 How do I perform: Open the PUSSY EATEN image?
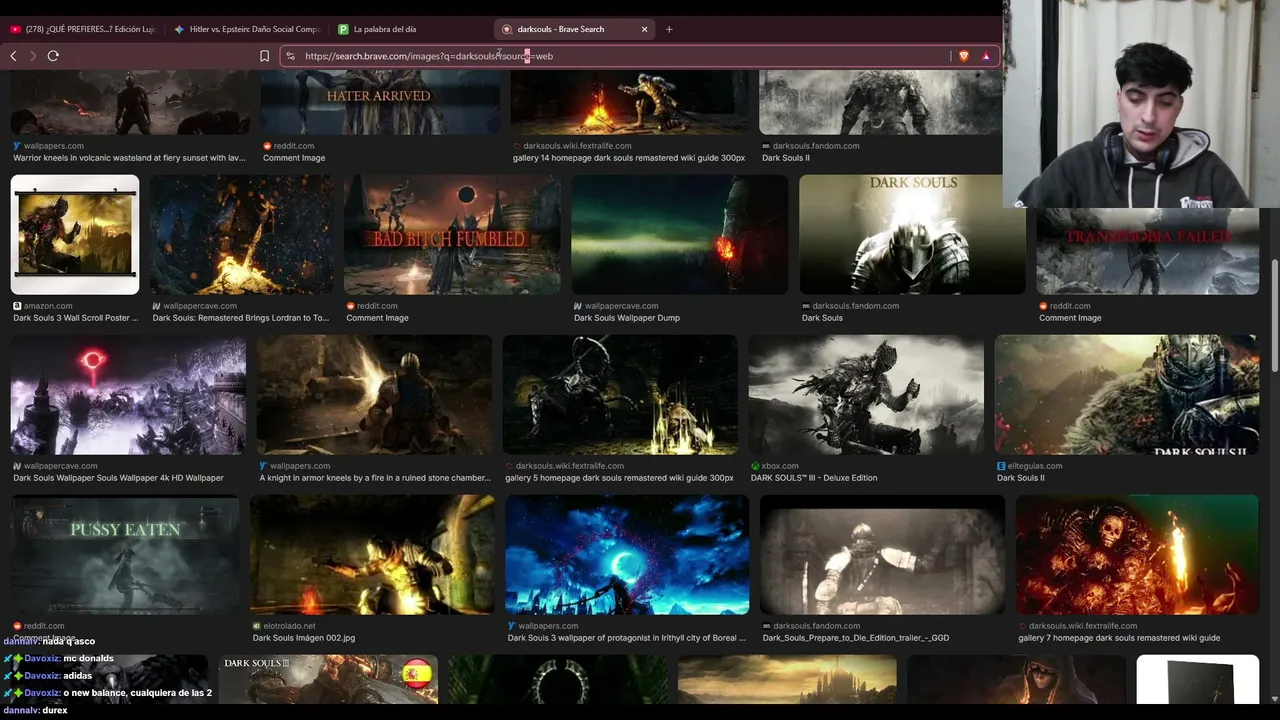[x=125, y=555]
